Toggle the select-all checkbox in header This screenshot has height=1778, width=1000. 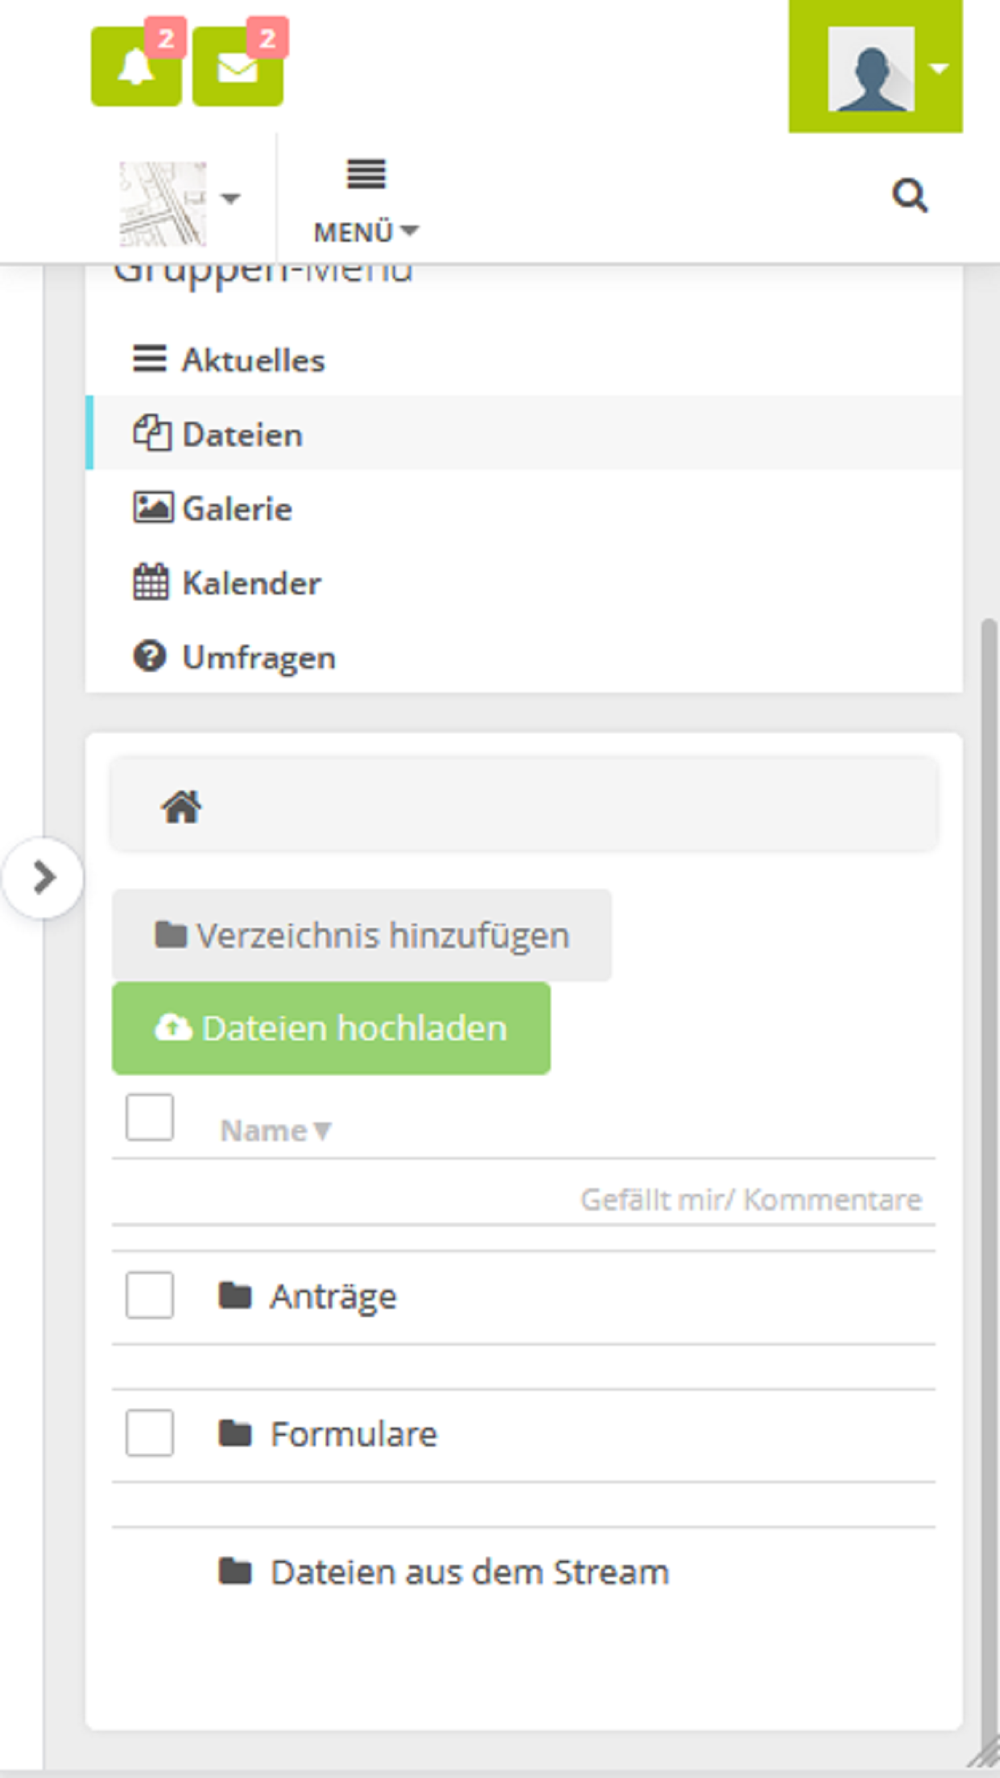(x=150, y=1117)
